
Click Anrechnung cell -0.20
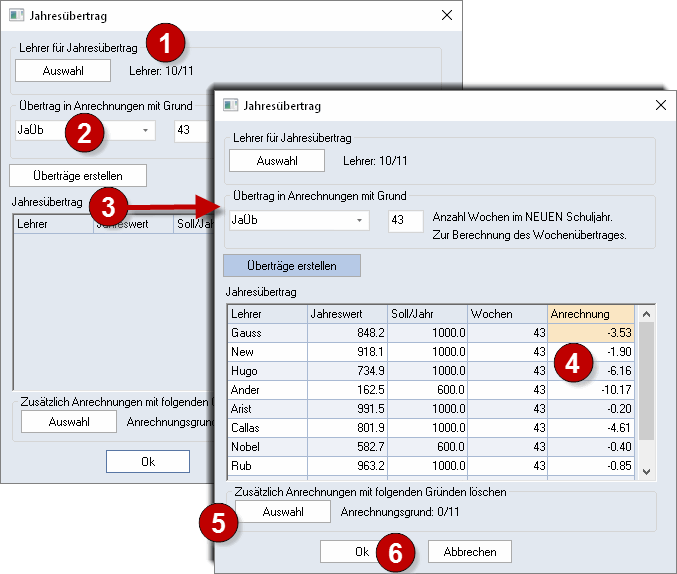[591, 409]
